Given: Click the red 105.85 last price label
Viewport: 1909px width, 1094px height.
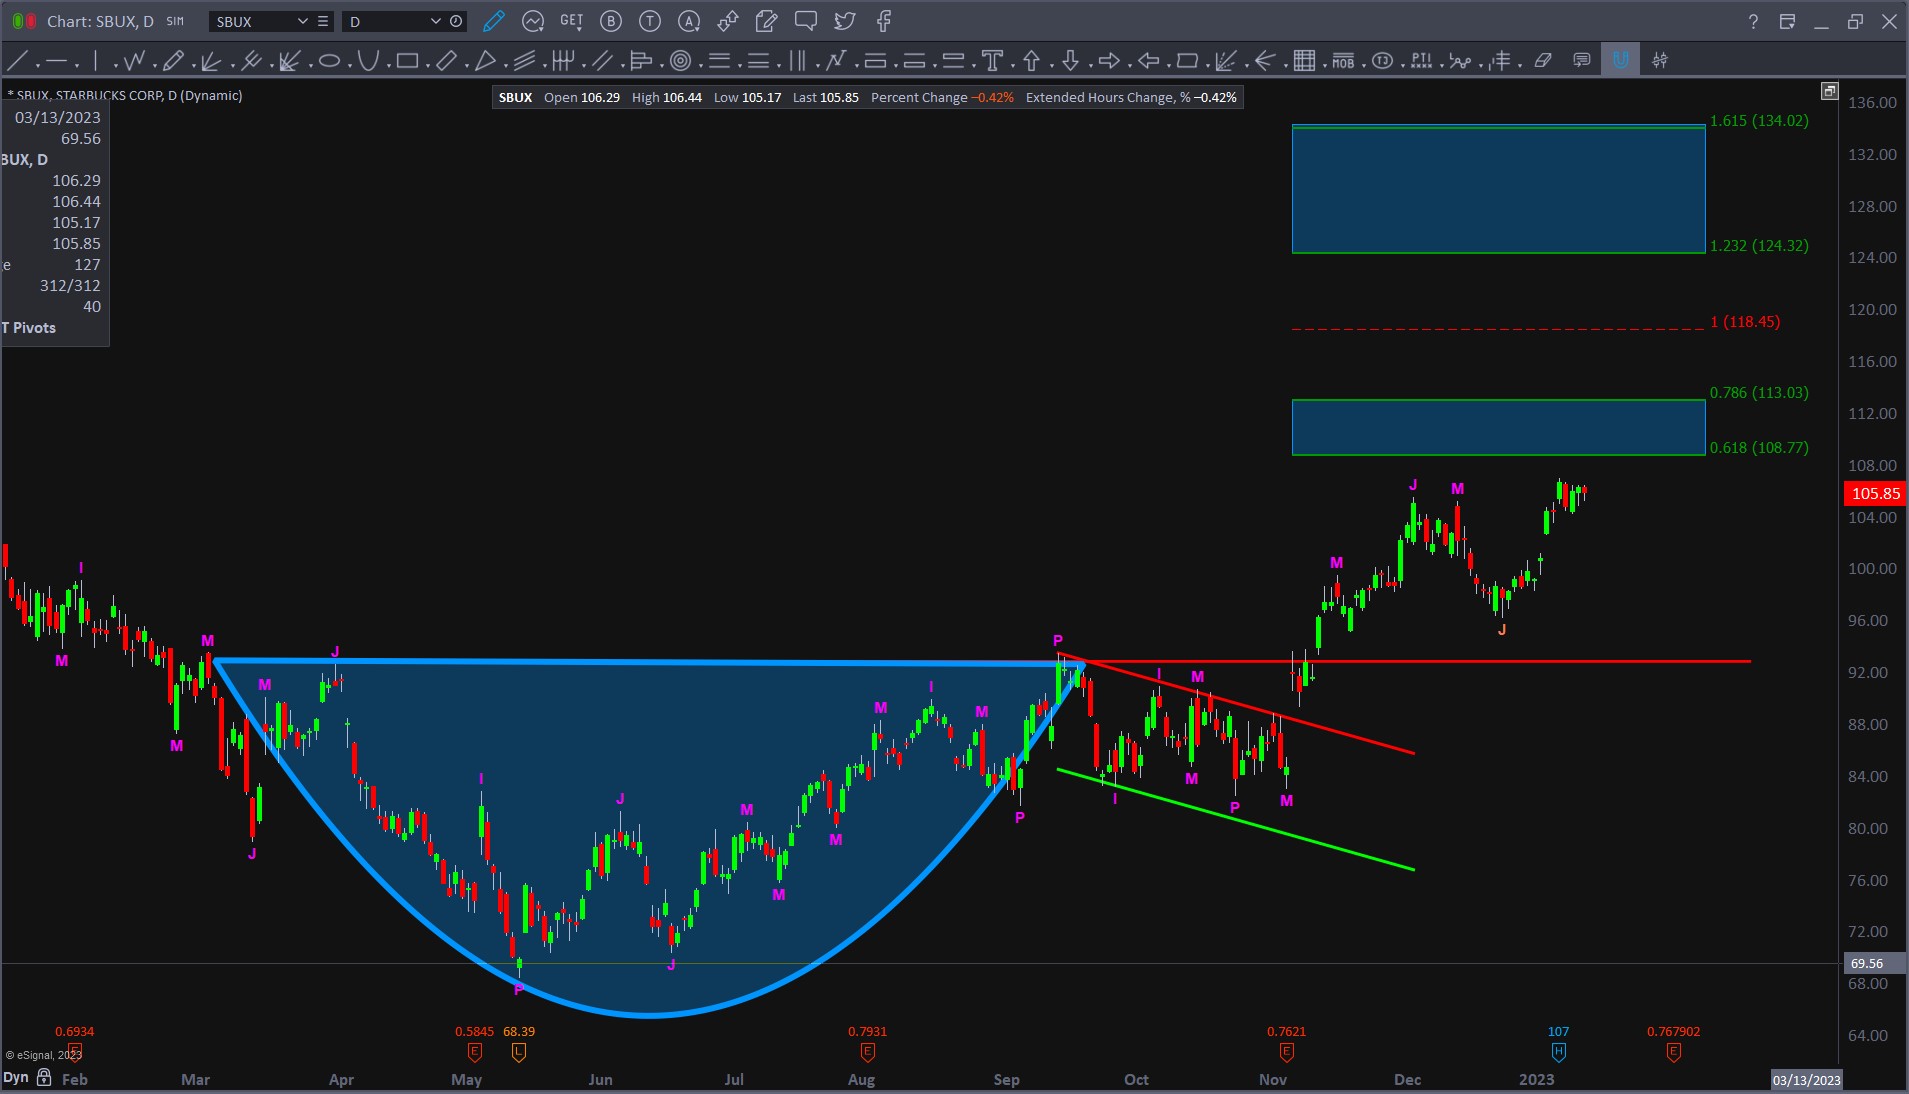Looking at the screenshot, I should 1874,493.
